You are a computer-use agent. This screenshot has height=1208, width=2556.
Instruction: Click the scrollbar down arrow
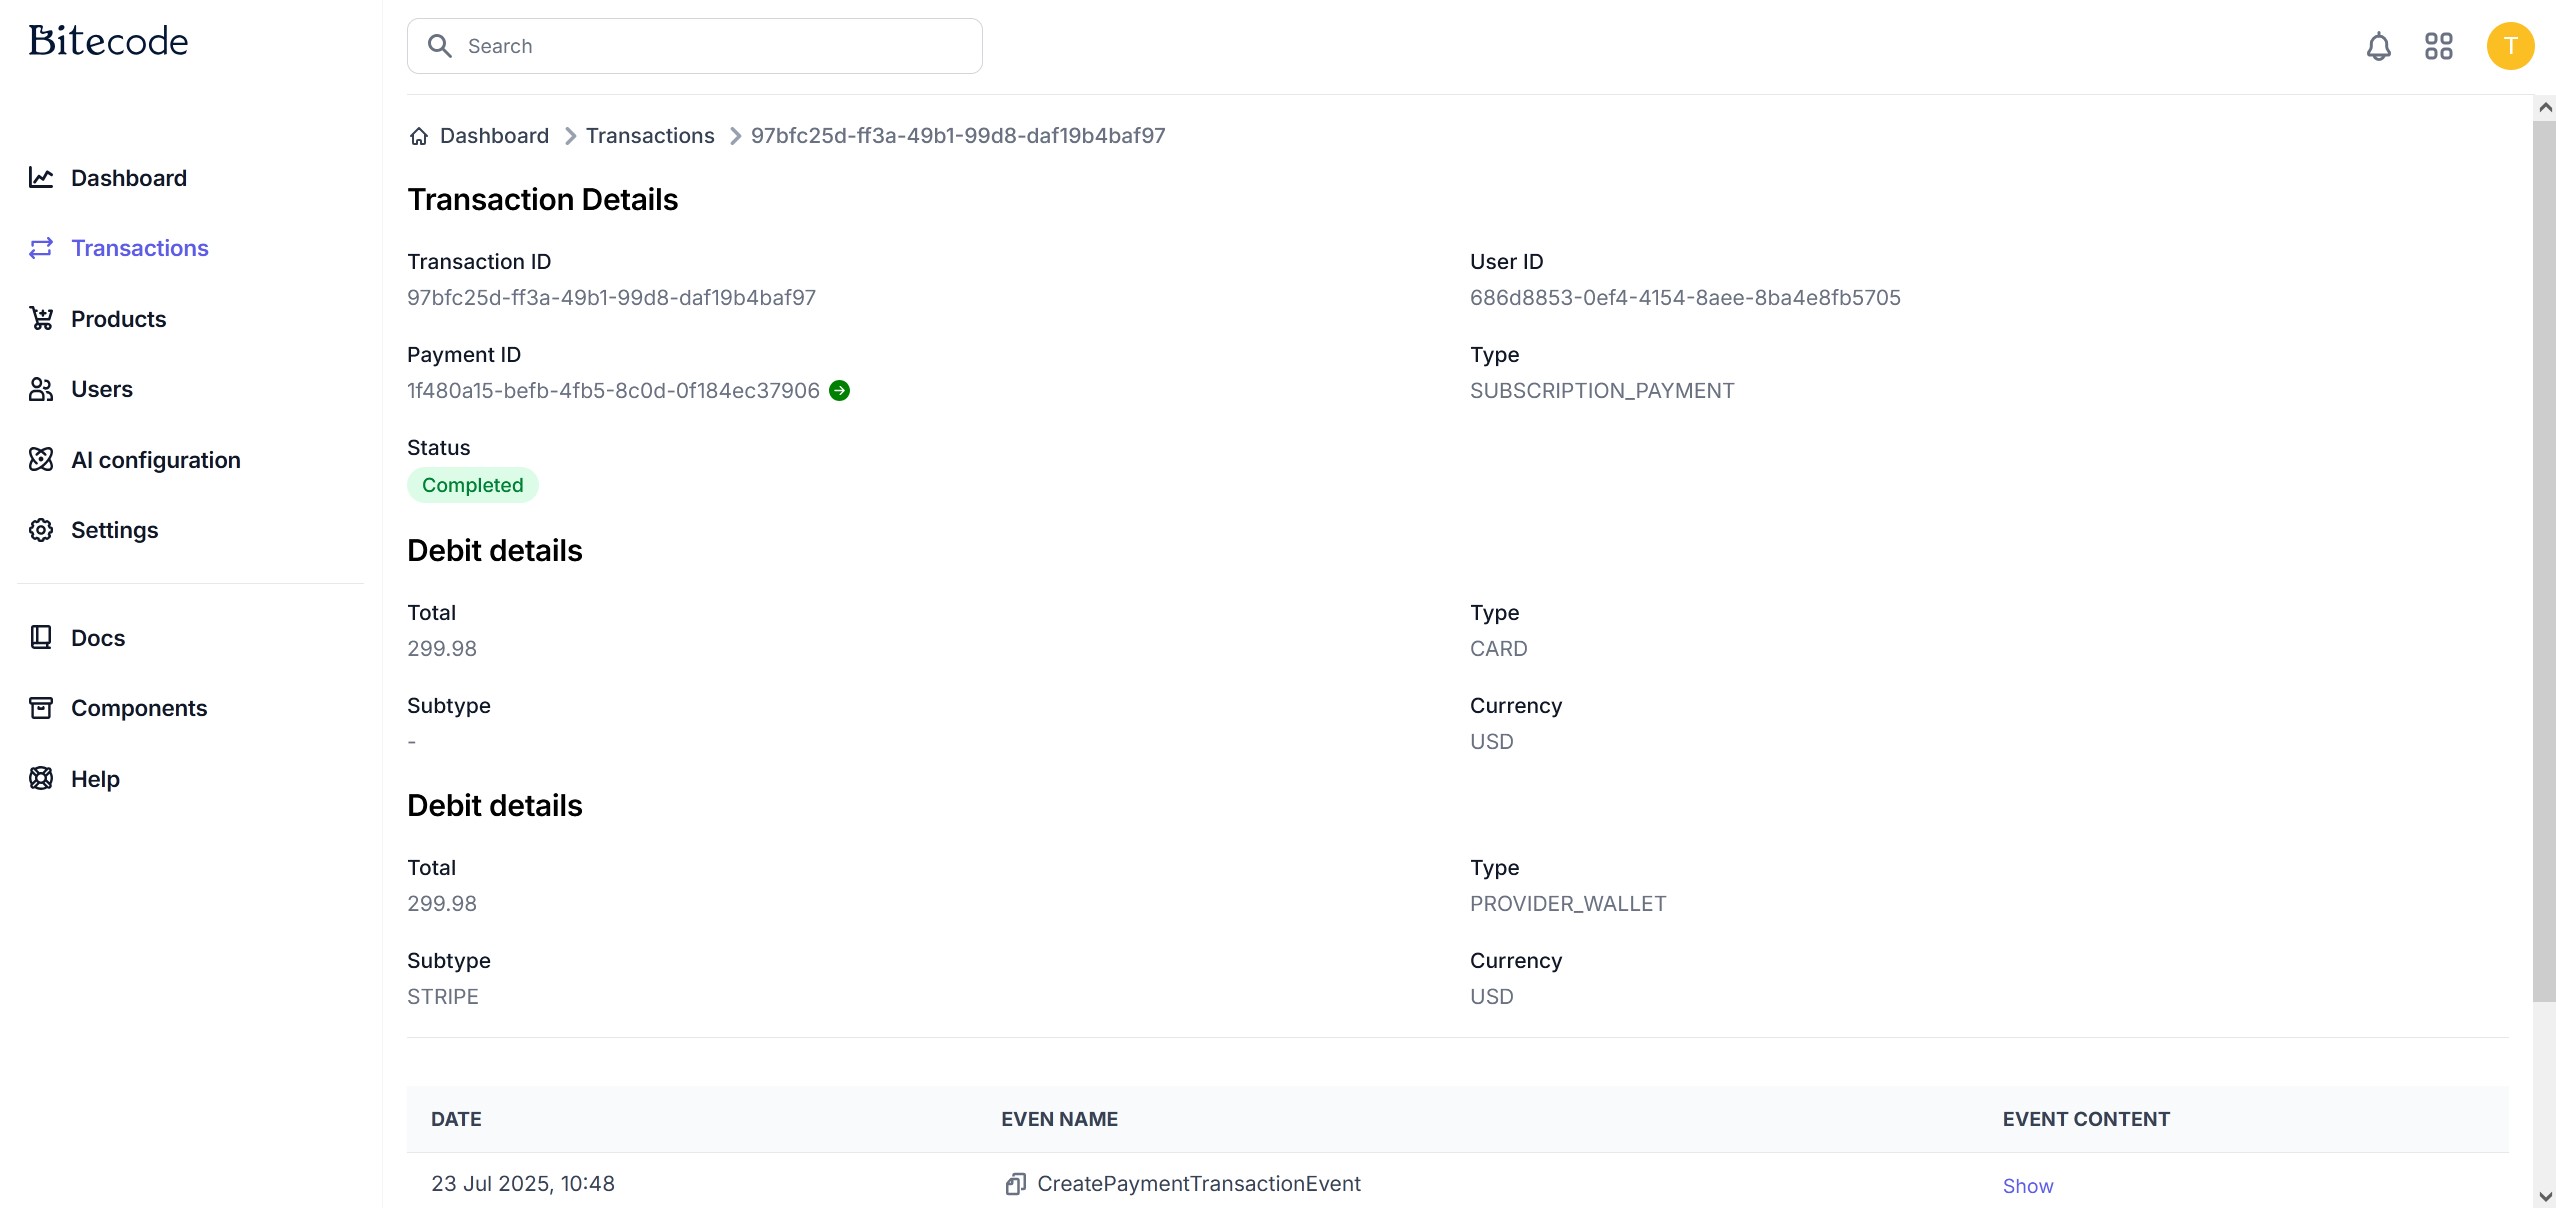(2545, 1196)
